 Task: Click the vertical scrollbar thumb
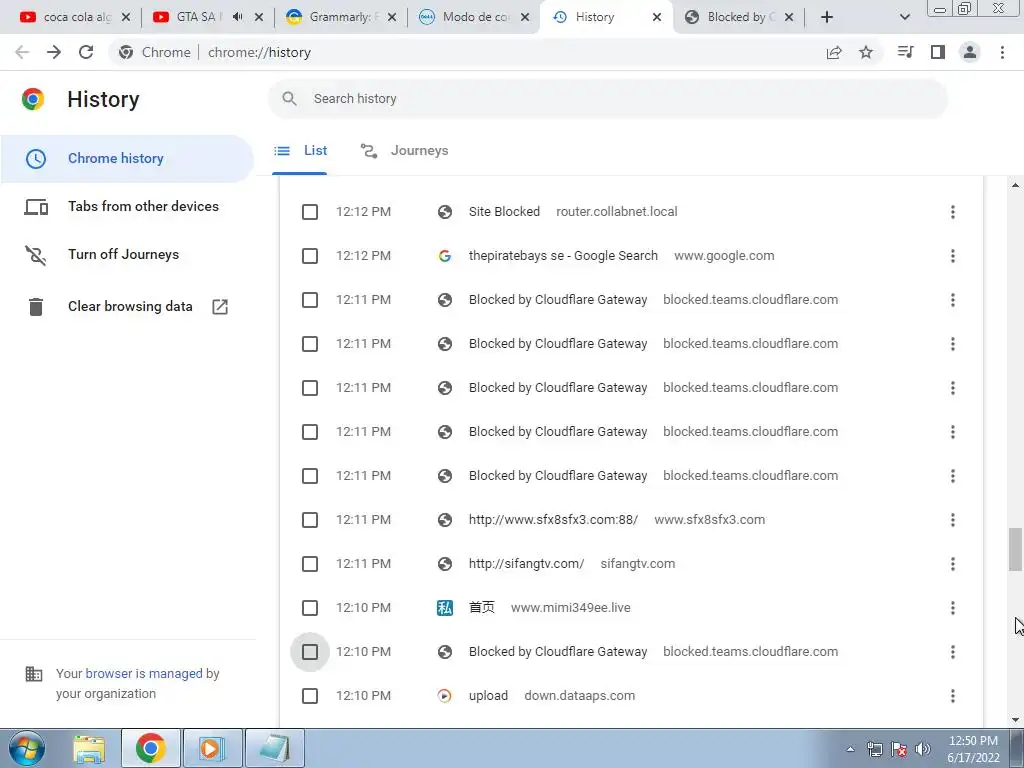coord(1015,549)
